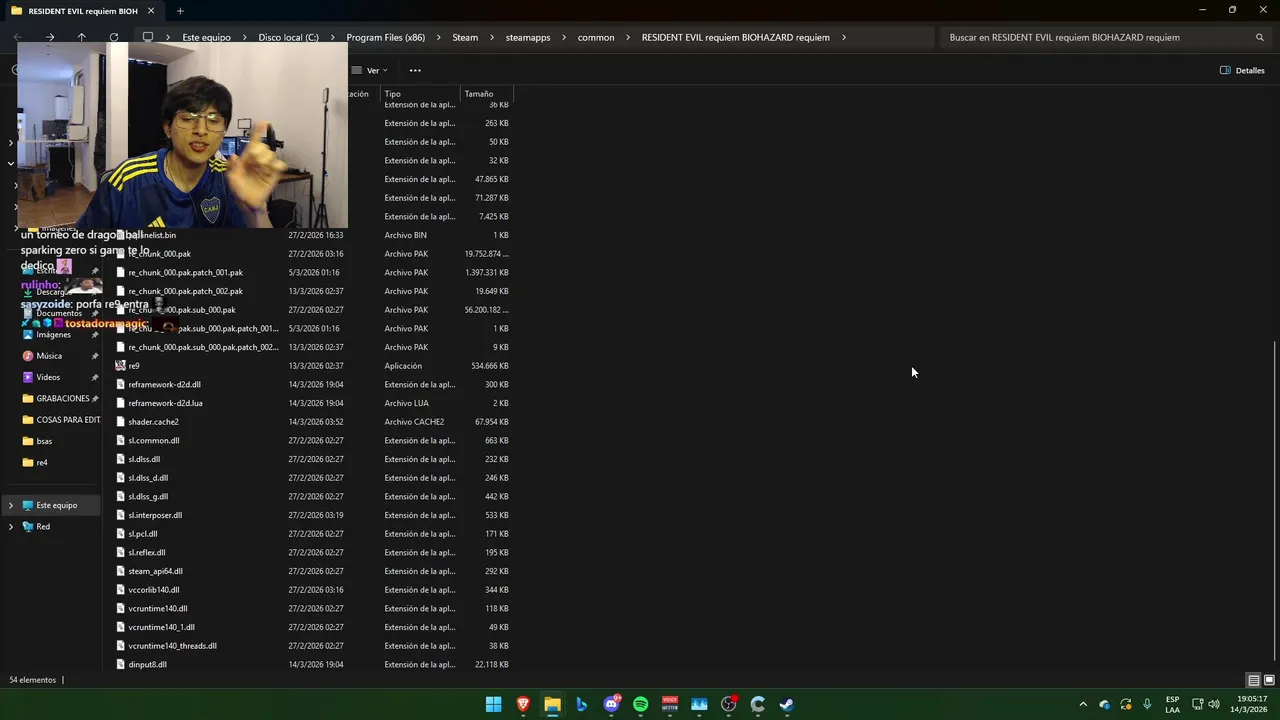Viewport: 1280px width, 720px height.
Task: Select the file reframework-d2d.dll
Action: tap(164, 384)
